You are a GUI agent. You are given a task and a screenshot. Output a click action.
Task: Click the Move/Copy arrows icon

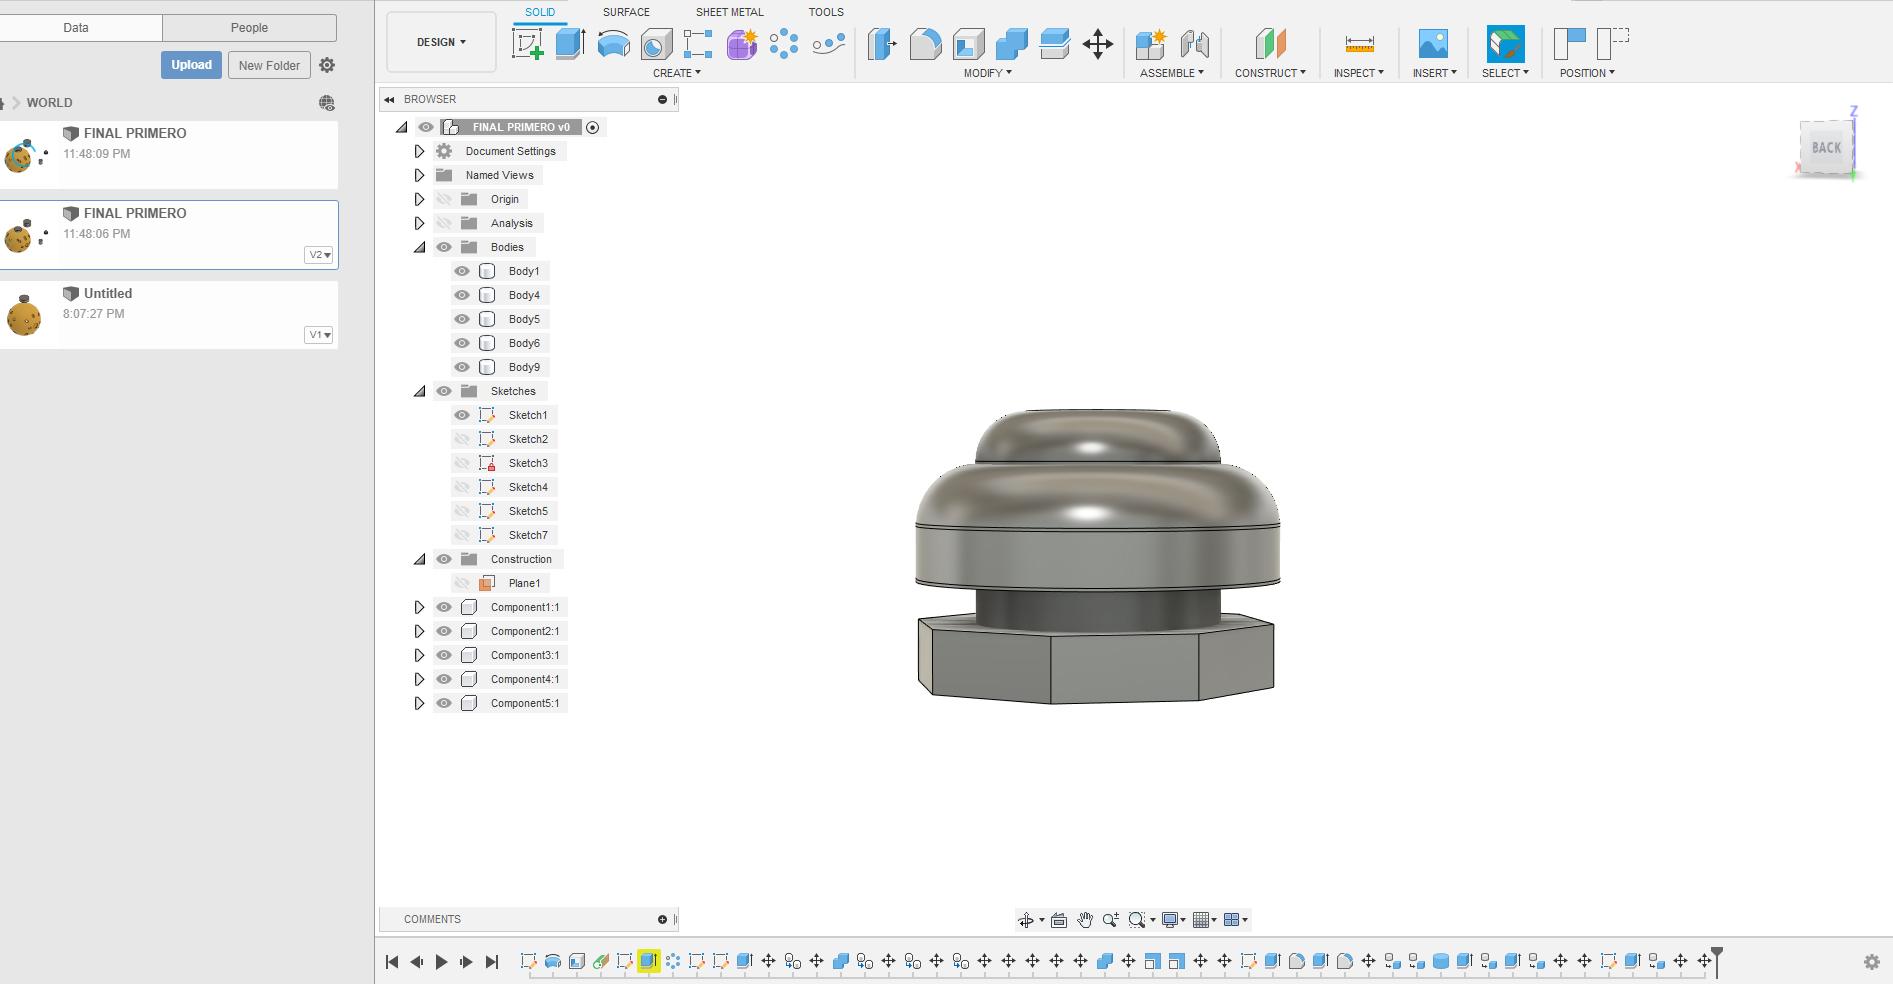point(1097,44)
